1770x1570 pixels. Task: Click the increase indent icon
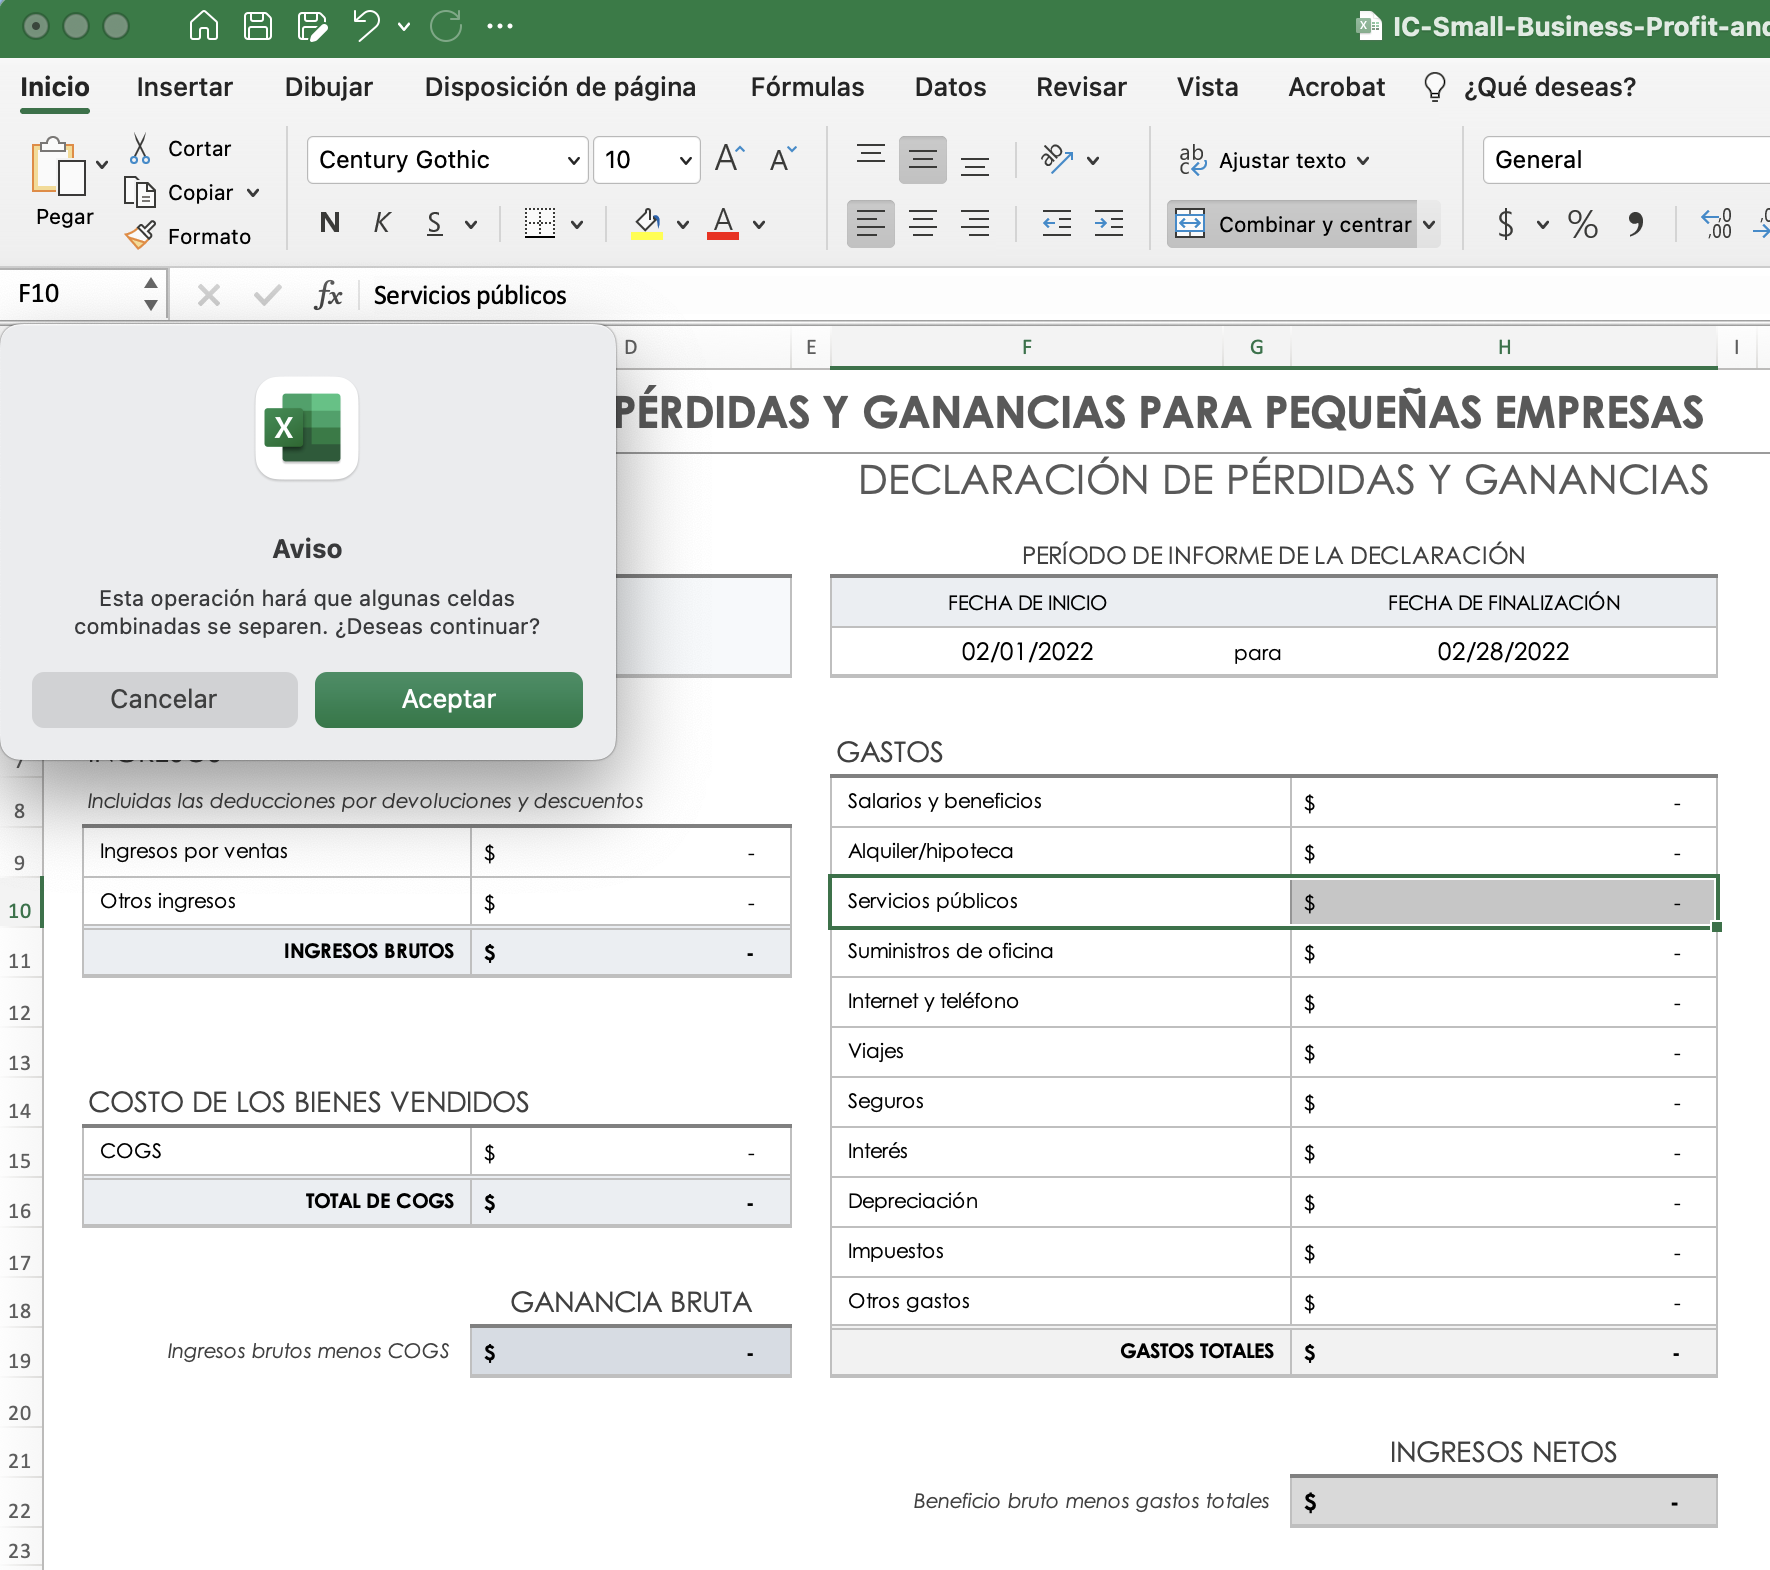tap(1109, 223)
